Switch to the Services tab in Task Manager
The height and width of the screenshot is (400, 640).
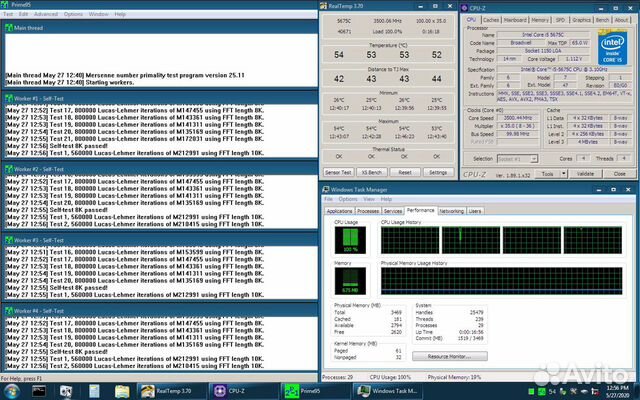393,211
